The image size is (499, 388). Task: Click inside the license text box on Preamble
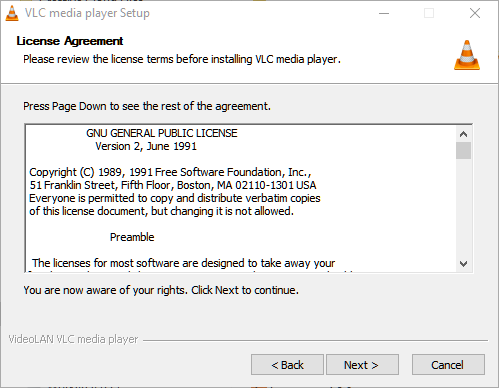coord(132,237)
